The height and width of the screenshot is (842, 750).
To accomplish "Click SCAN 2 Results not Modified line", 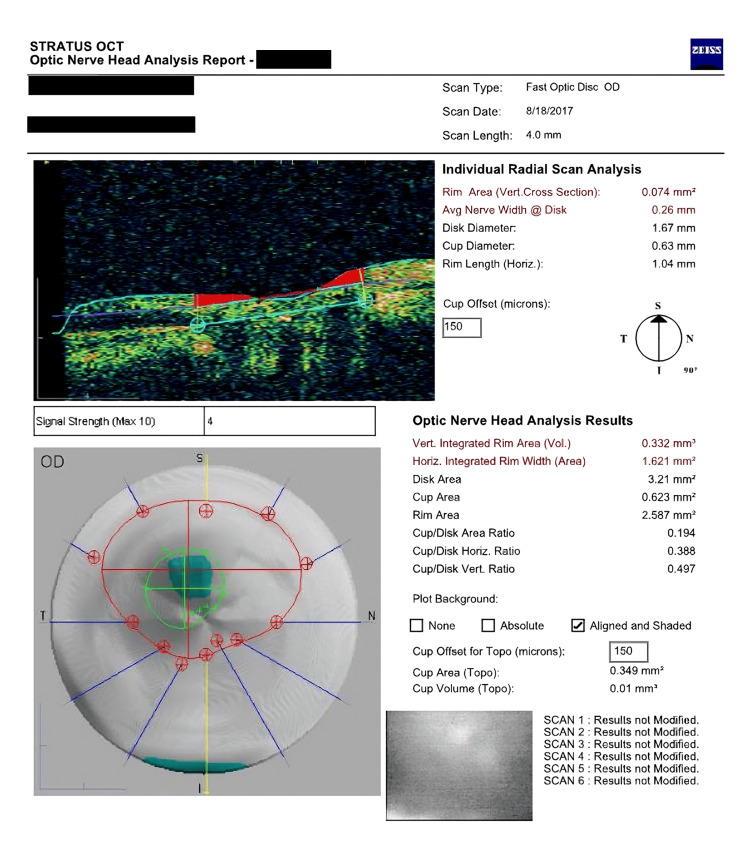I will [621, 732].
